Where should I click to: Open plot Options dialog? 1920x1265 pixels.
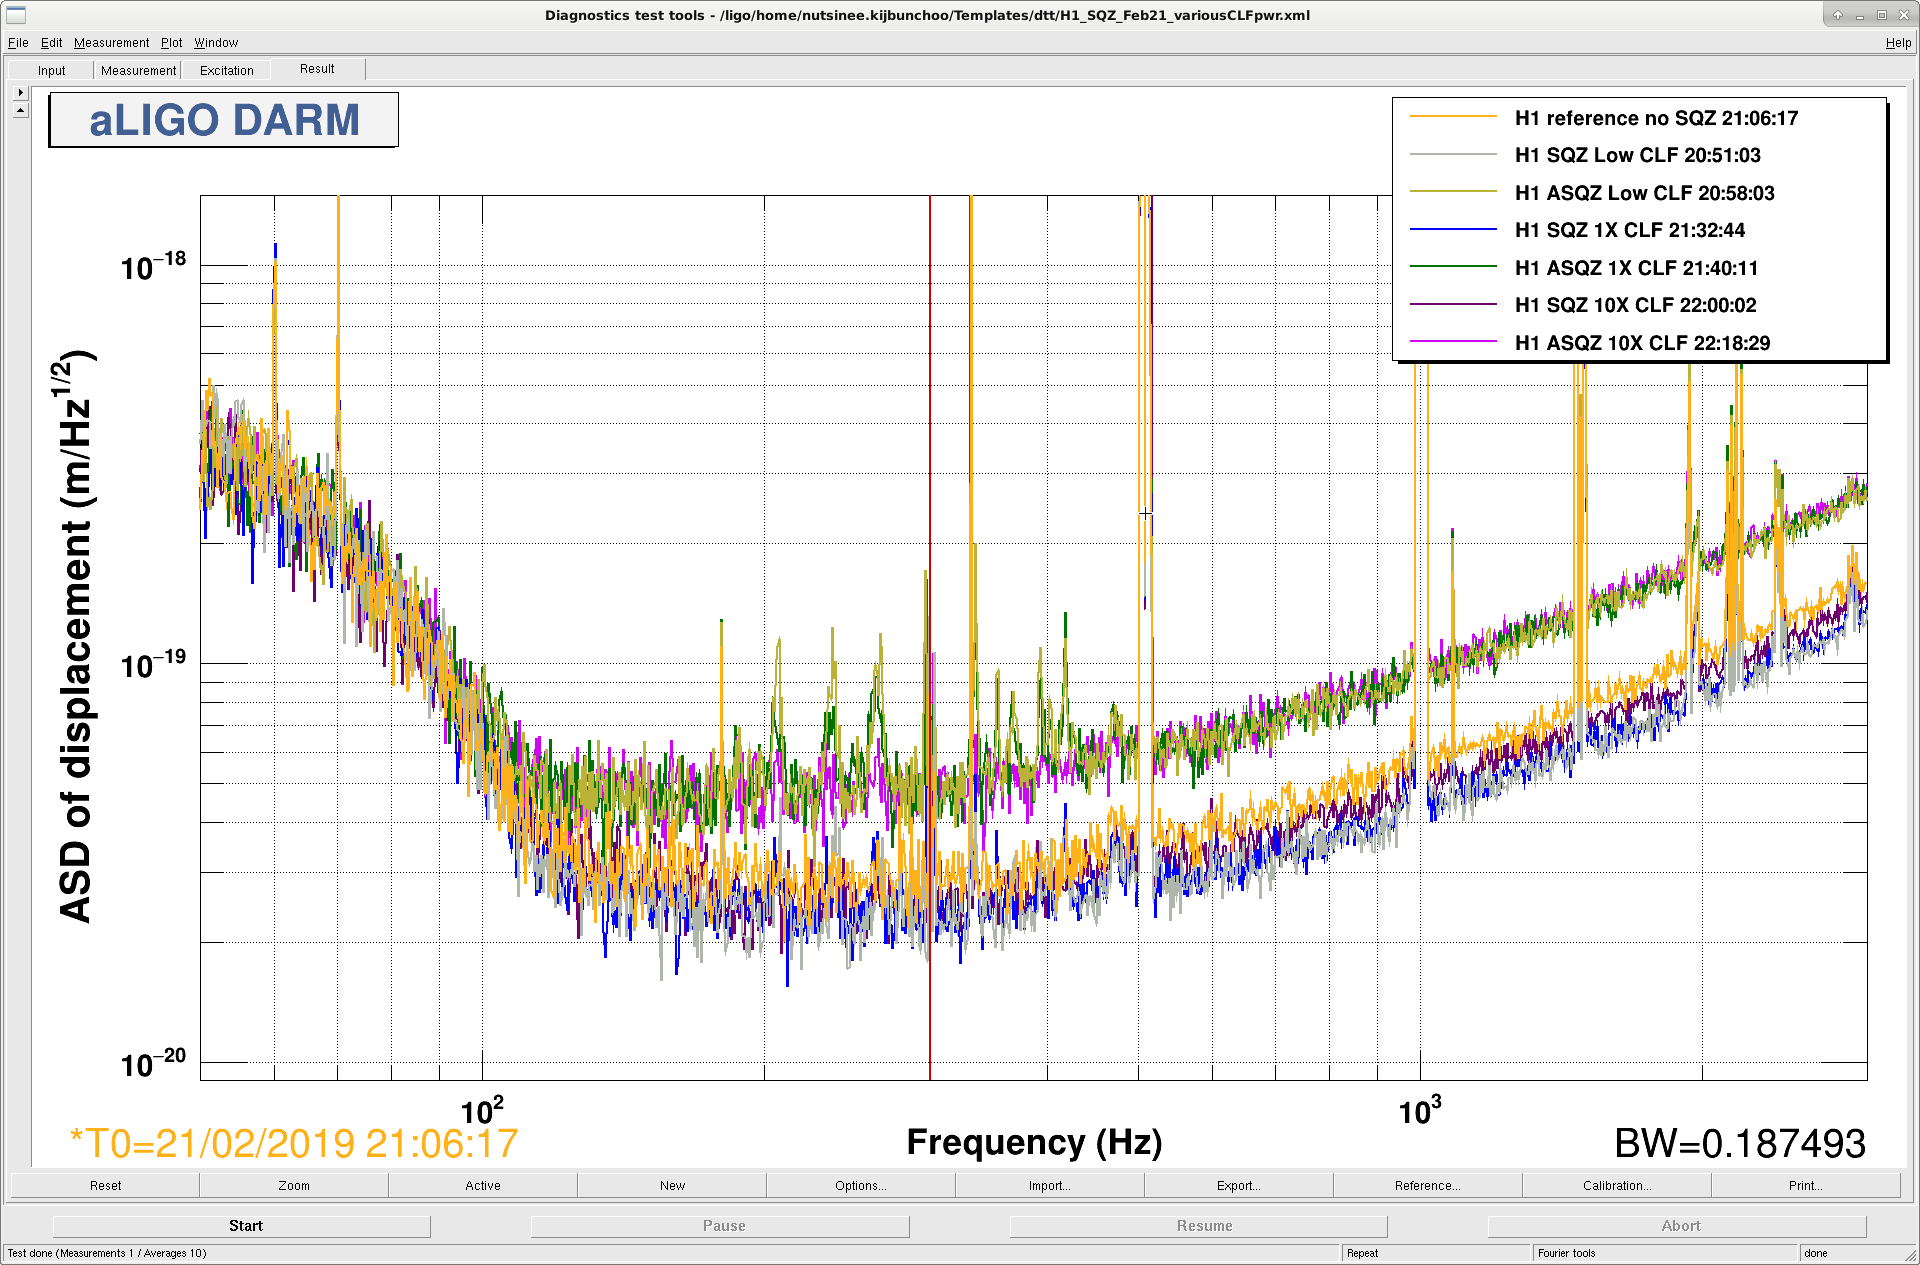861,1185
